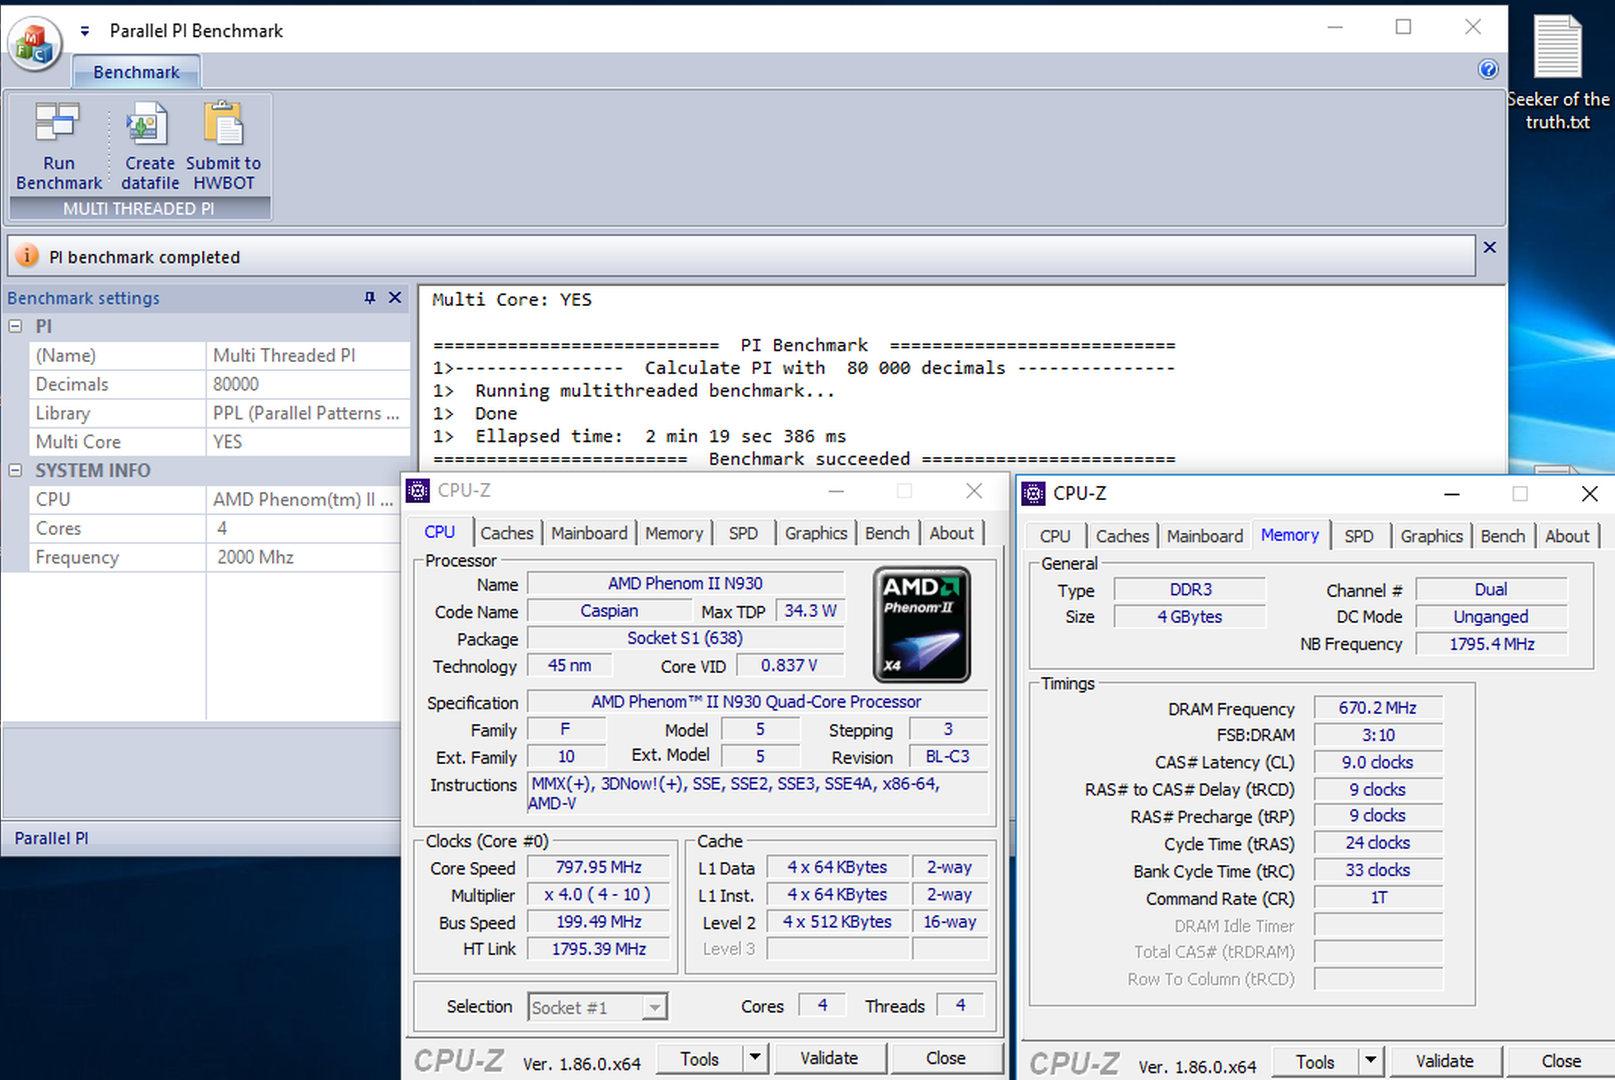Select the Benchmark ribbon tab
The height and width of the screenshot is (1080, 1615).
click(136, 72)
